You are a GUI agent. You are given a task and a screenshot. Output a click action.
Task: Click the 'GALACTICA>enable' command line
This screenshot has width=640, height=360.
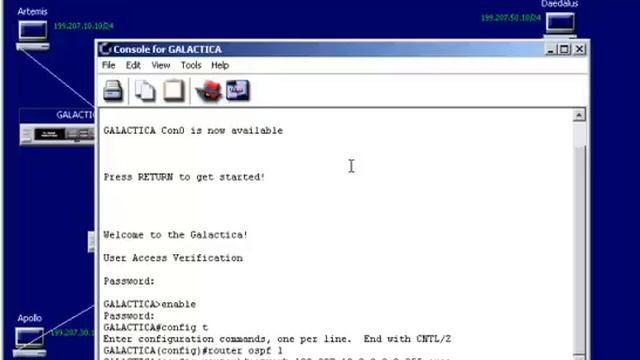coord(149,304)
